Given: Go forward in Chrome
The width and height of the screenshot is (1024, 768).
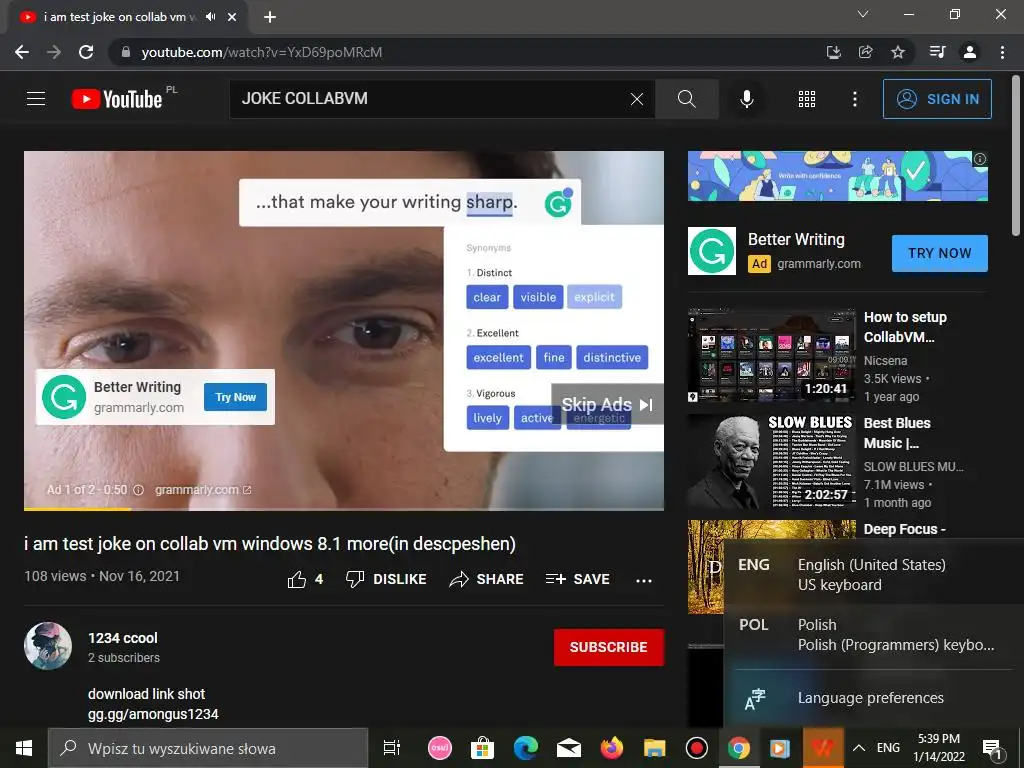Looking at the screenshot, I should 54,52.
